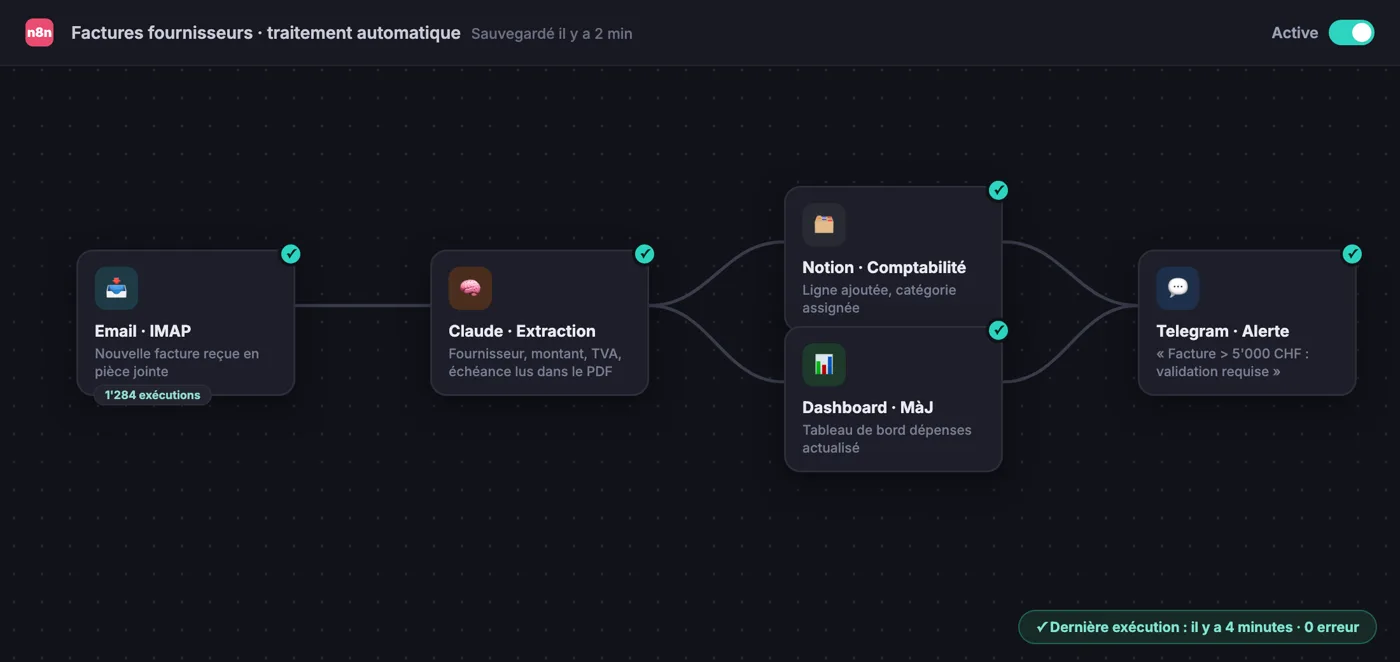
Task: Click the workflow title Factures fournisseurs
Action: coord(266,33)
